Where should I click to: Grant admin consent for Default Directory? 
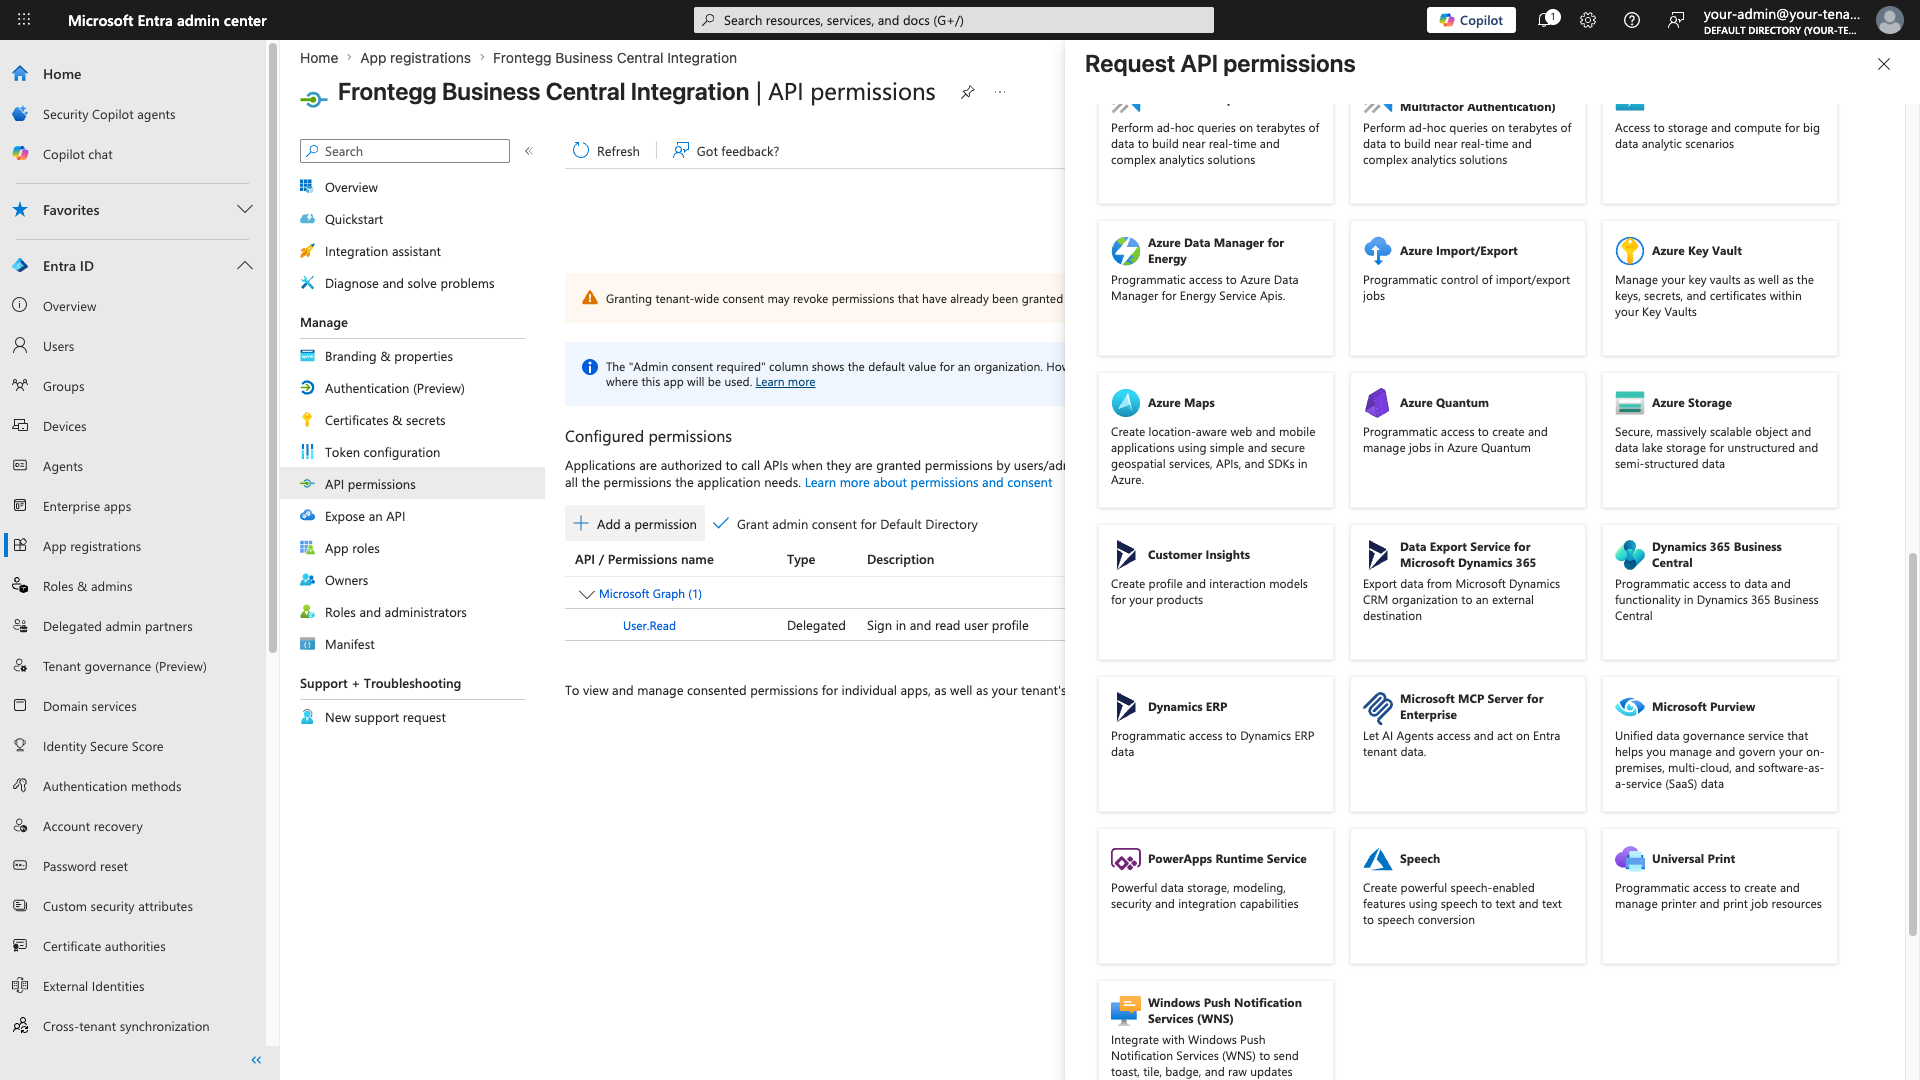846,524
